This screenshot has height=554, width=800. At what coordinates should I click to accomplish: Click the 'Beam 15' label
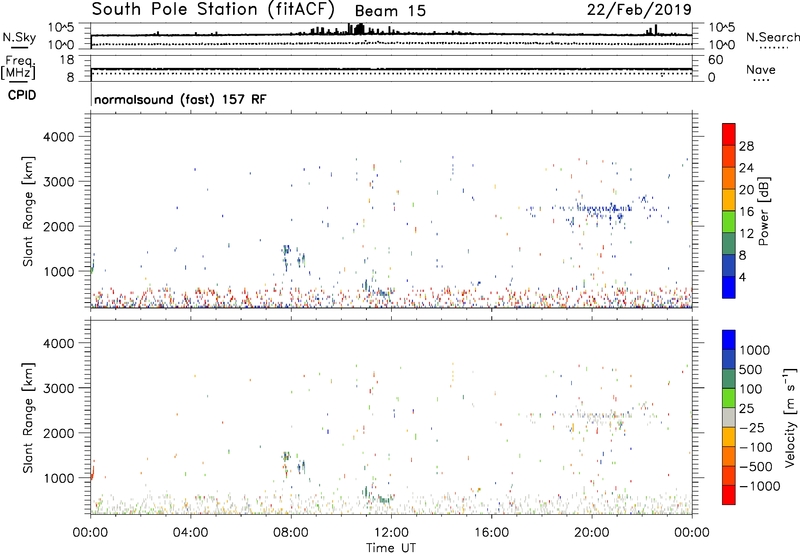[x=390, y=11]
